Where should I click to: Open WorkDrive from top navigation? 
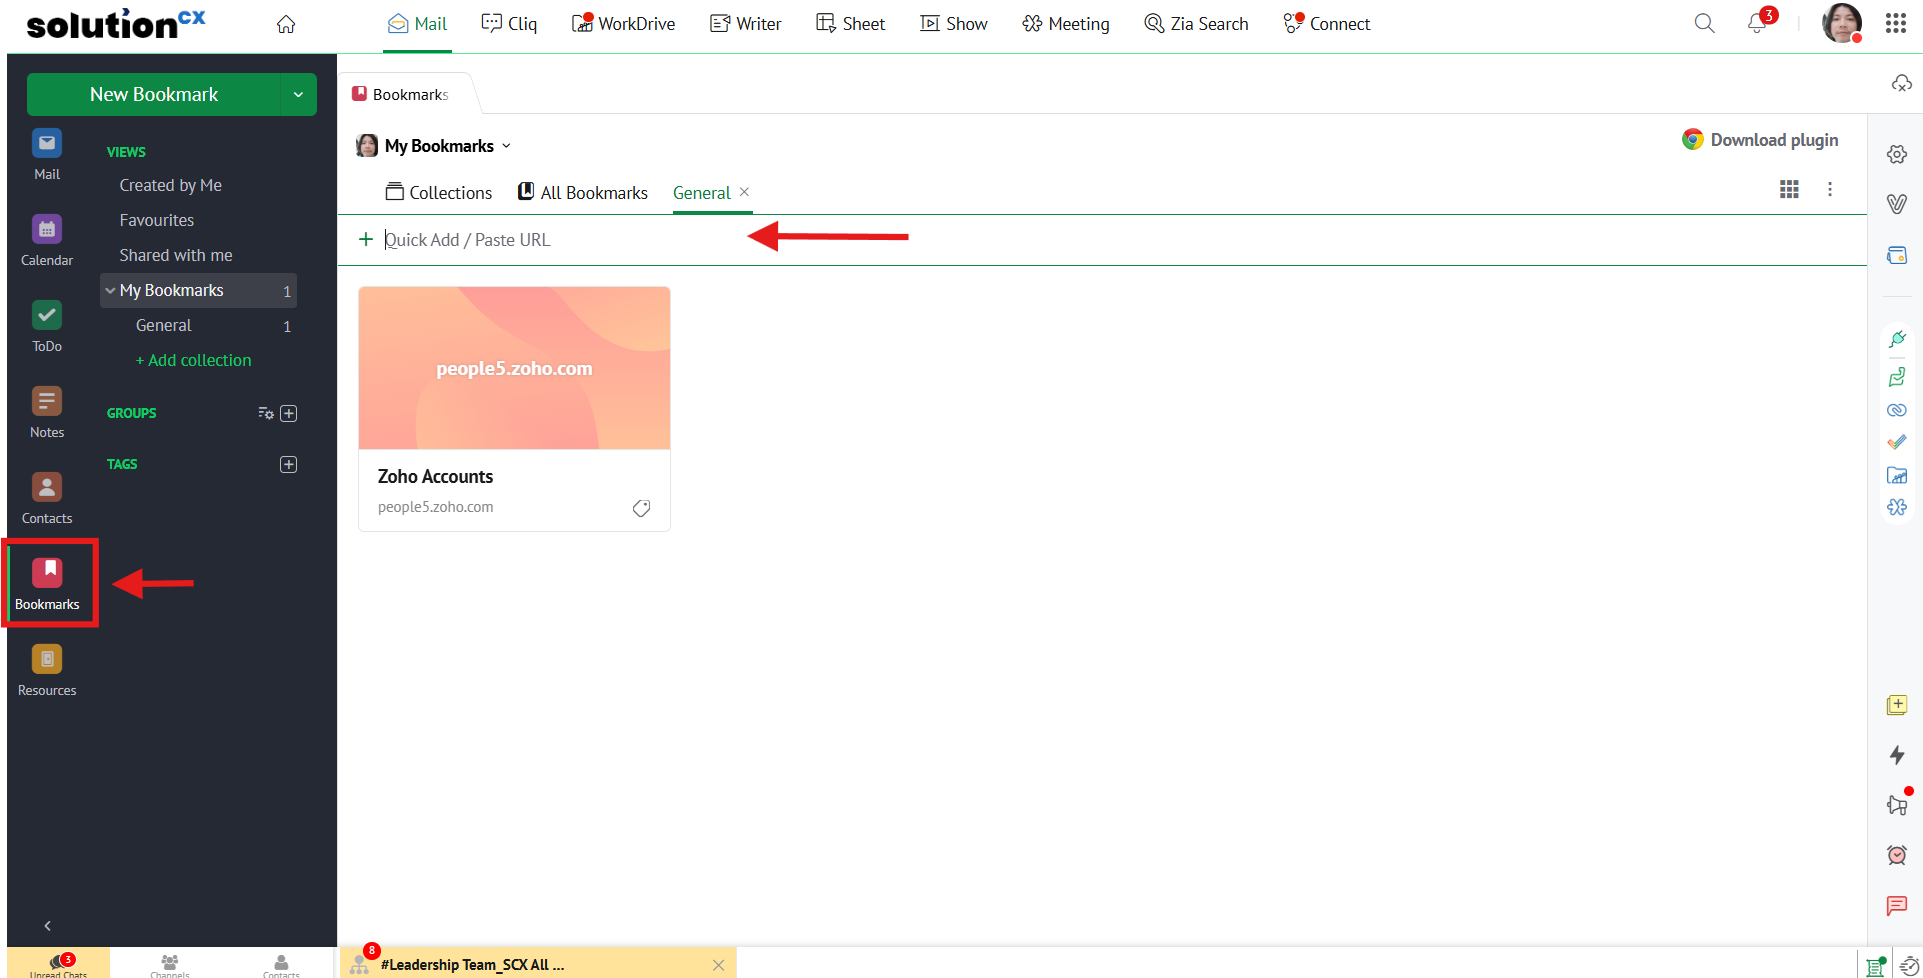click(623, 24)
